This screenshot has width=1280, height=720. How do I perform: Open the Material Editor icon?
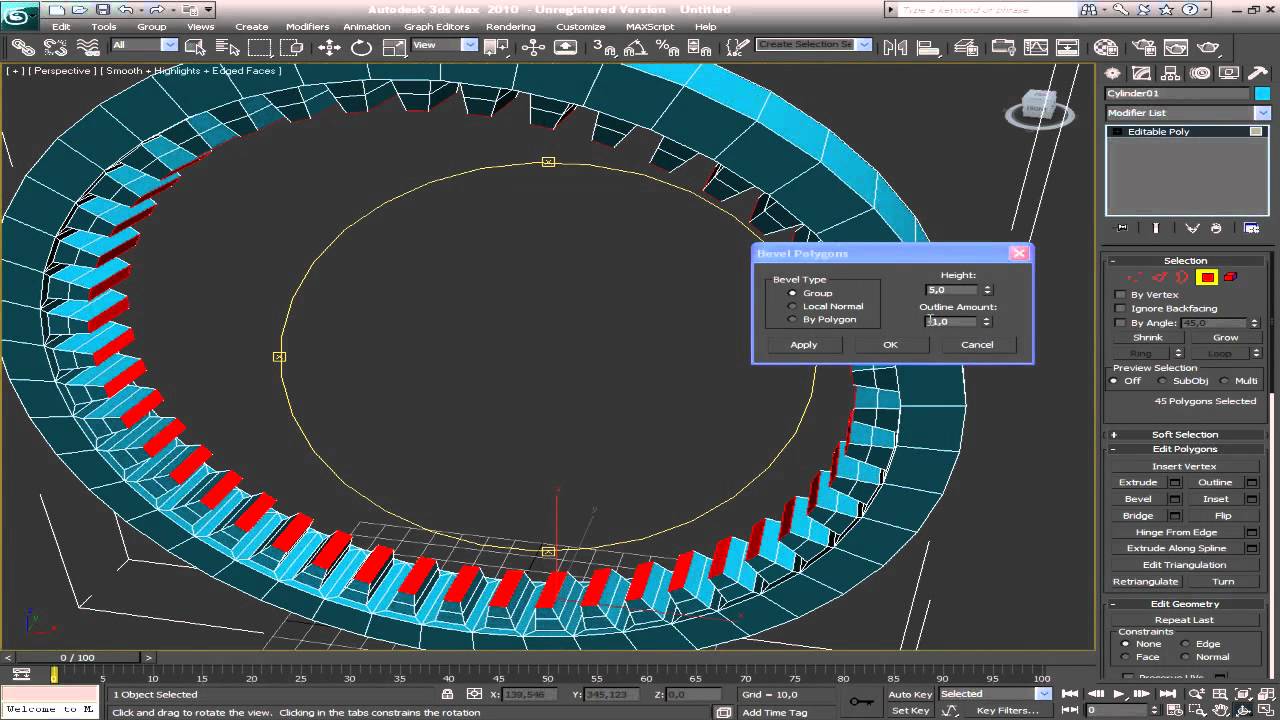(1105, 47)
